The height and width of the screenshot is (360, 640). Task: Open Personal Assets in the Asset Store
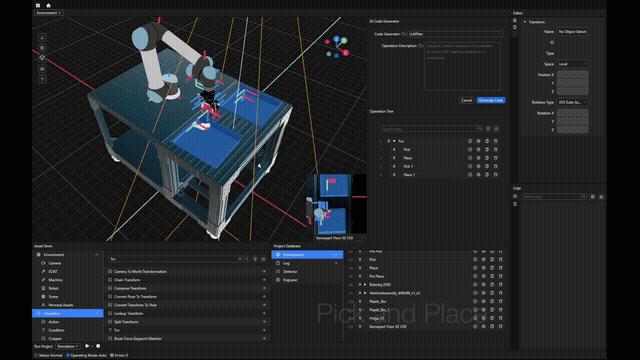(x=60, y=305)
